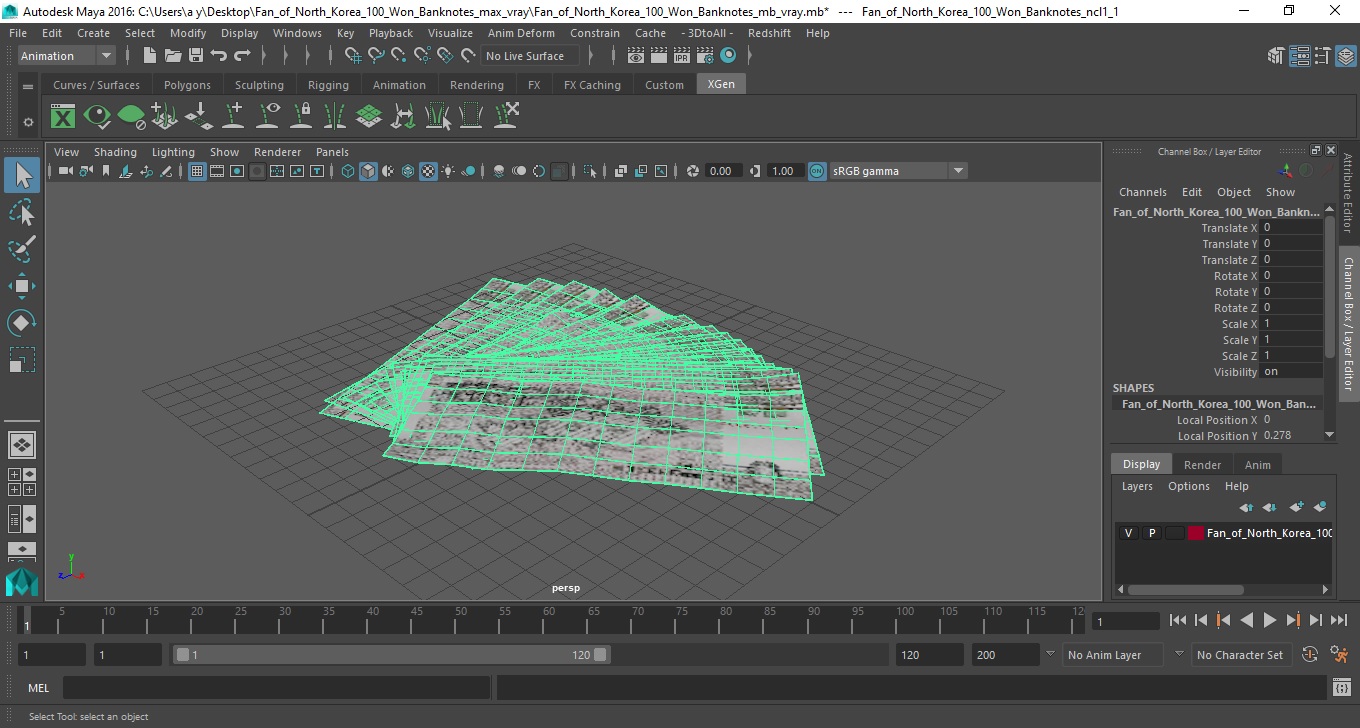This screenshot has height=728, width=1360.
Task: Expand shelf menu hamburger icon
Action: tap(28, 87)
